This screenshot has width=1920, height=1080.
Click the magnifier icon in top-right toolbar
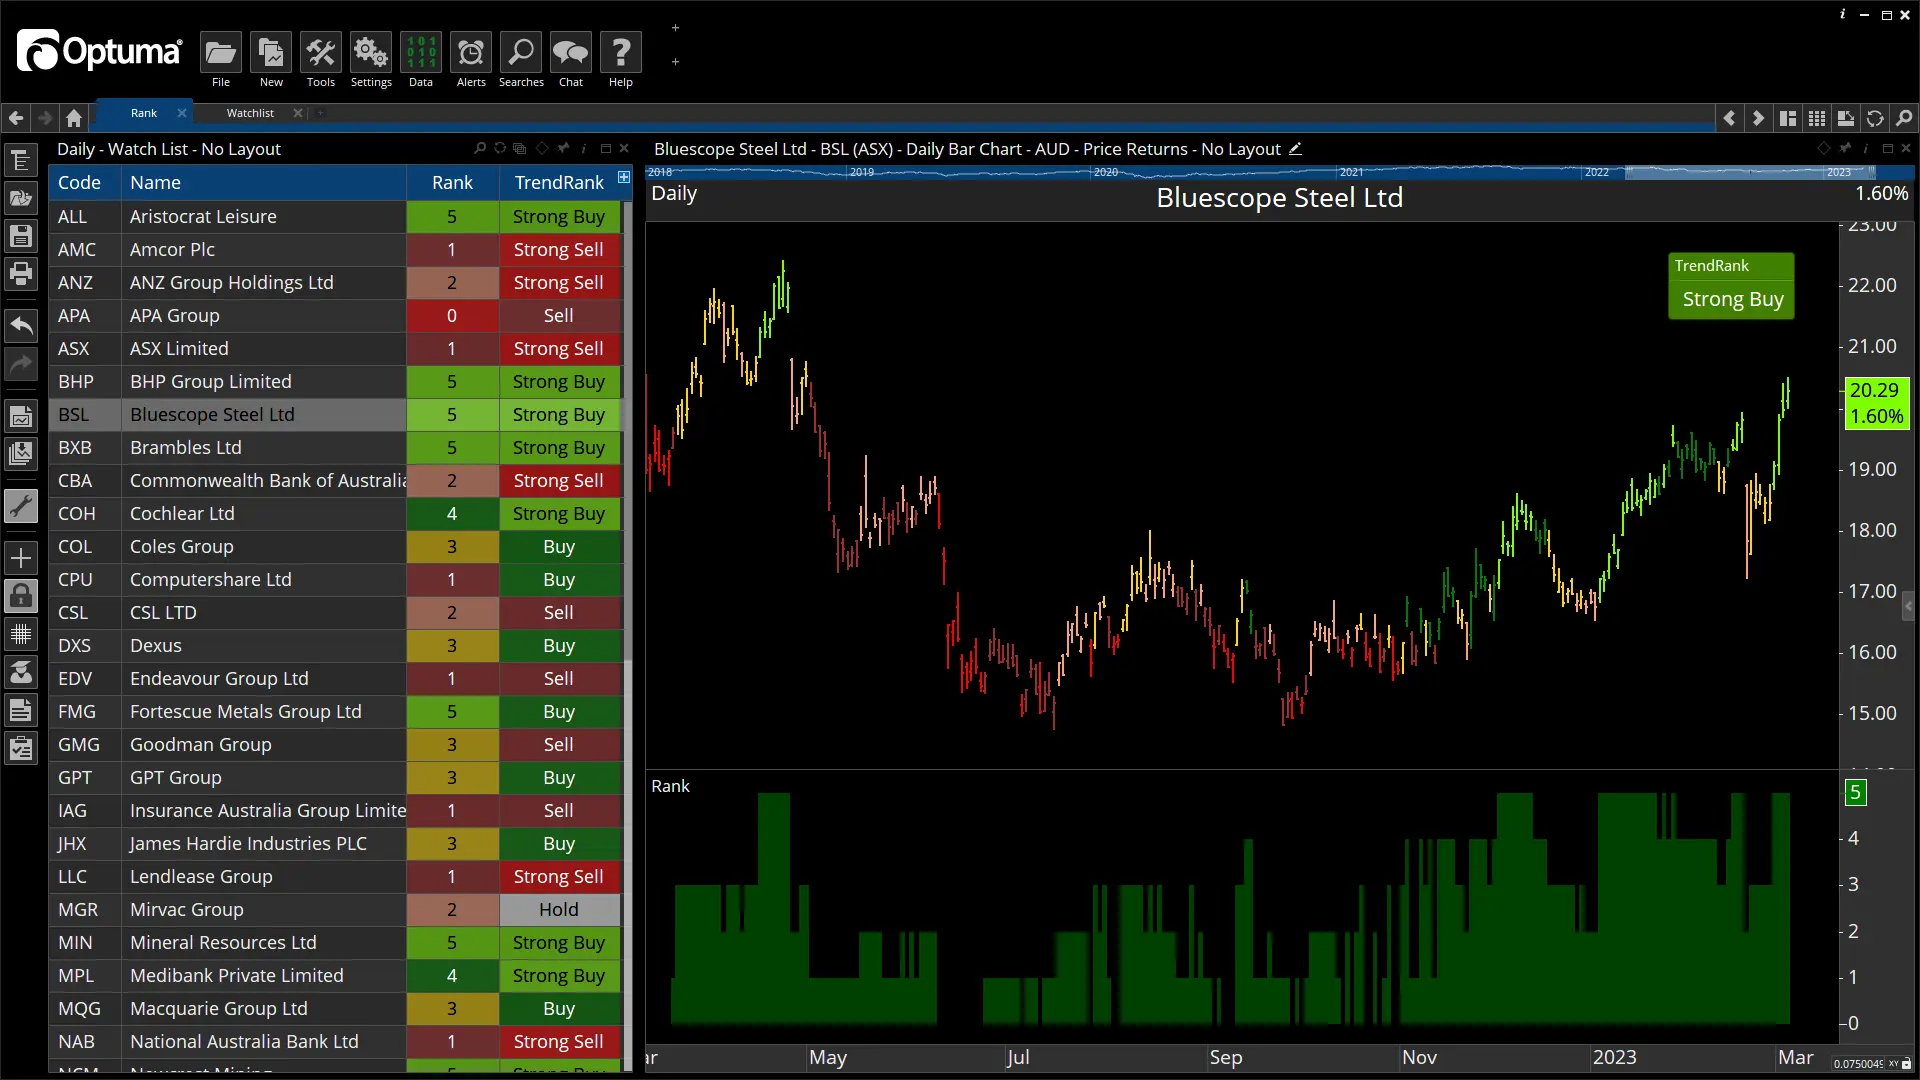[1904, 118]
